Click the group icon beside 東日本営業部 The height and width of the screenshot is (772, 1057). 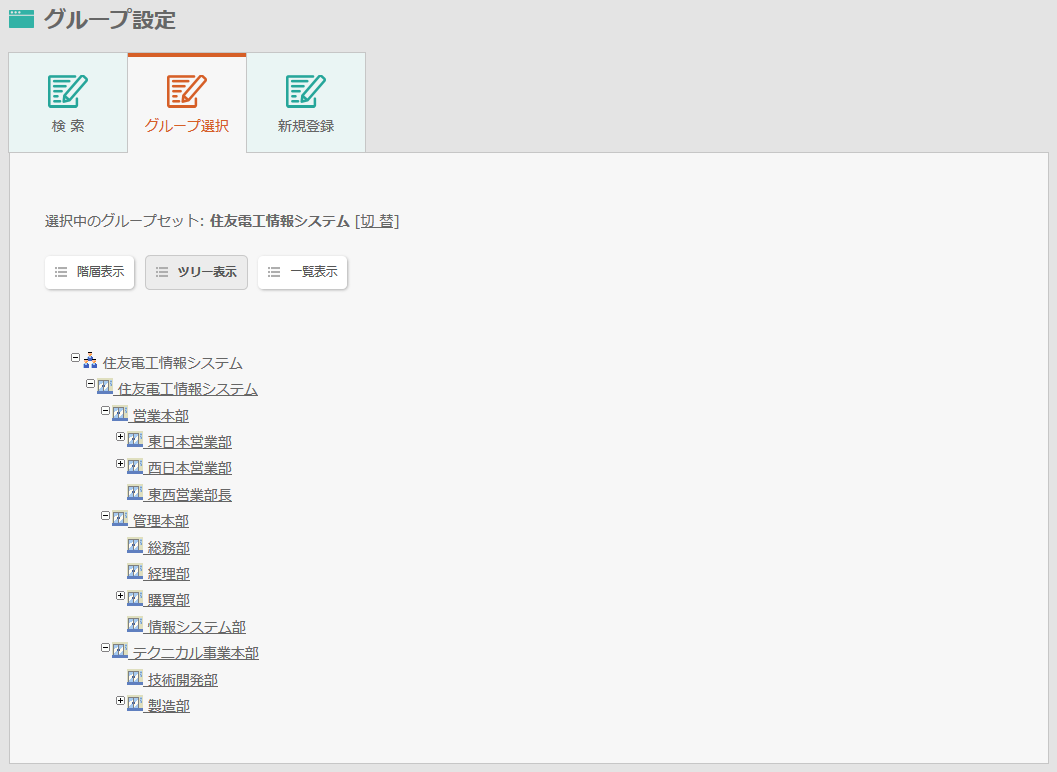click(x=135, y=440)
